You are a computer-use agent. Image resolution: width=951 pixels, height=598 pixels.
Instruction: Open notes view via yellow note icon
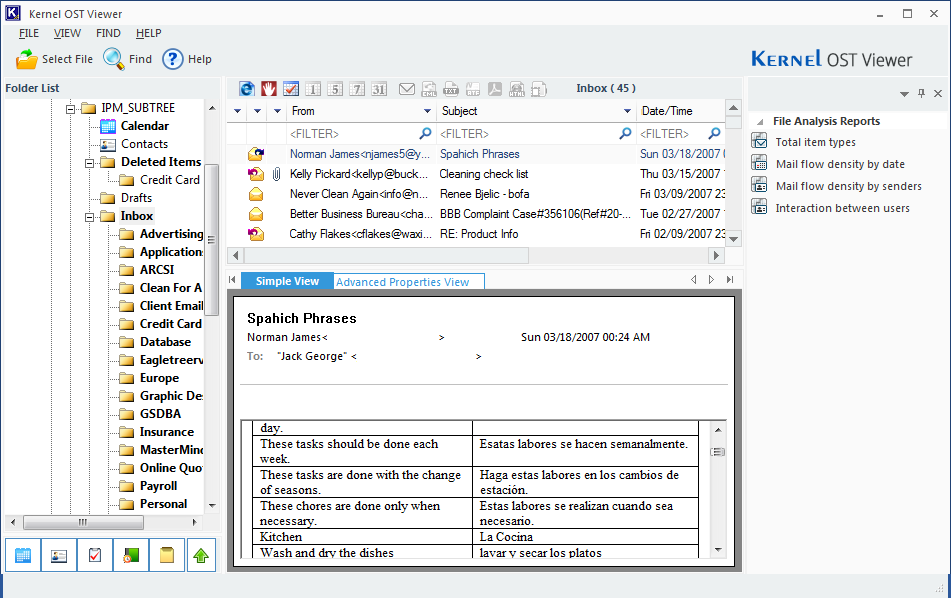pyautogui.click(x=167, y=555)
